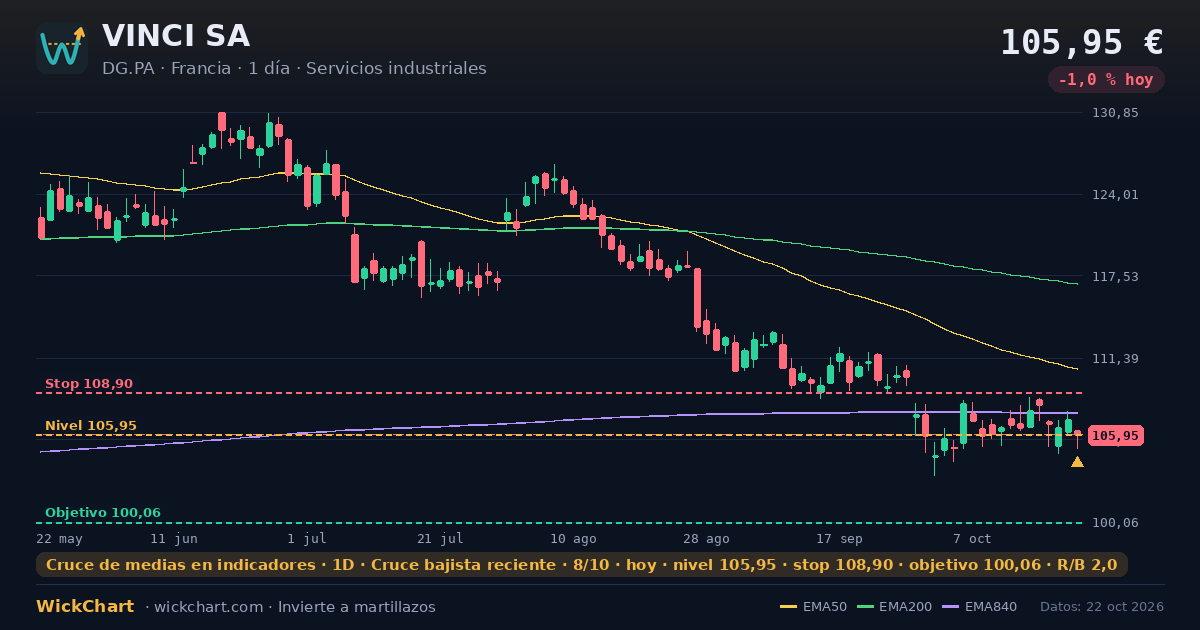Select the VINCI SA title

(176, 36)
